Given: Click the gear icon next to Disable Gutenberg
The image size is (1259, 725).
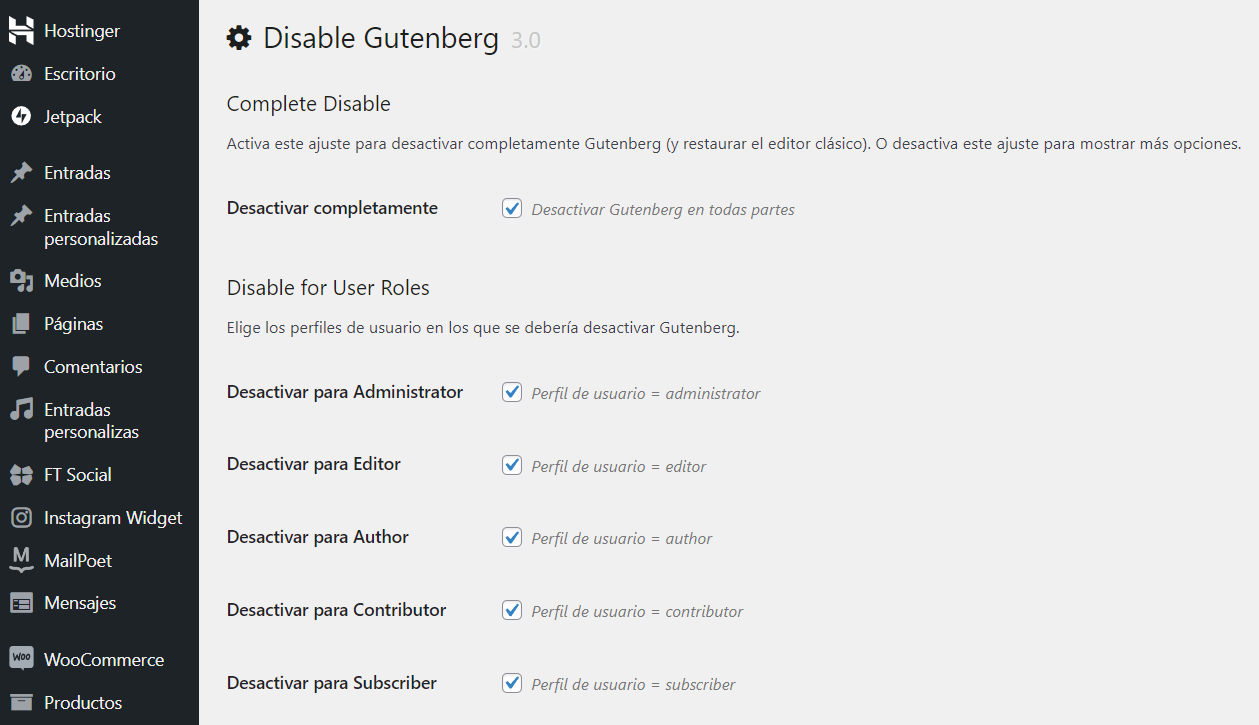Looking at the screenshot, I should tap(238, 37).
